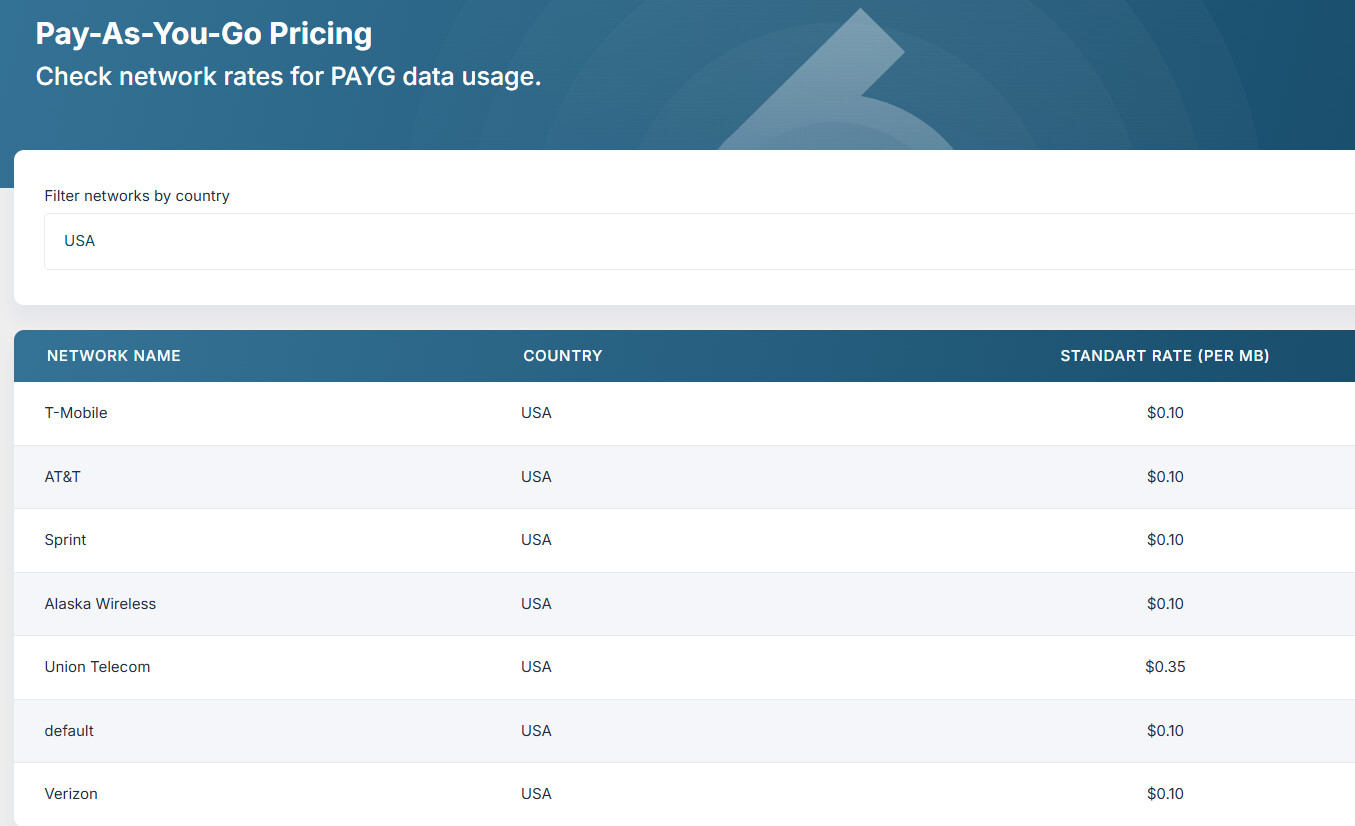Click the USA country cell in Union Telecom row

tap(536, 667)
